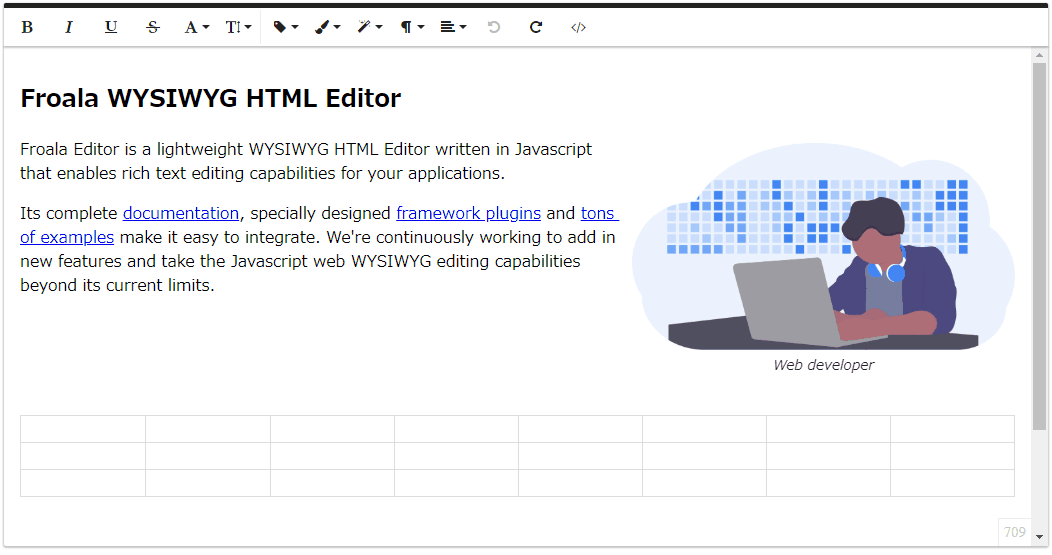This screenshot has height=555, width=1052.
Task: Click the scrollbar down arrow
Action: 1039,536
